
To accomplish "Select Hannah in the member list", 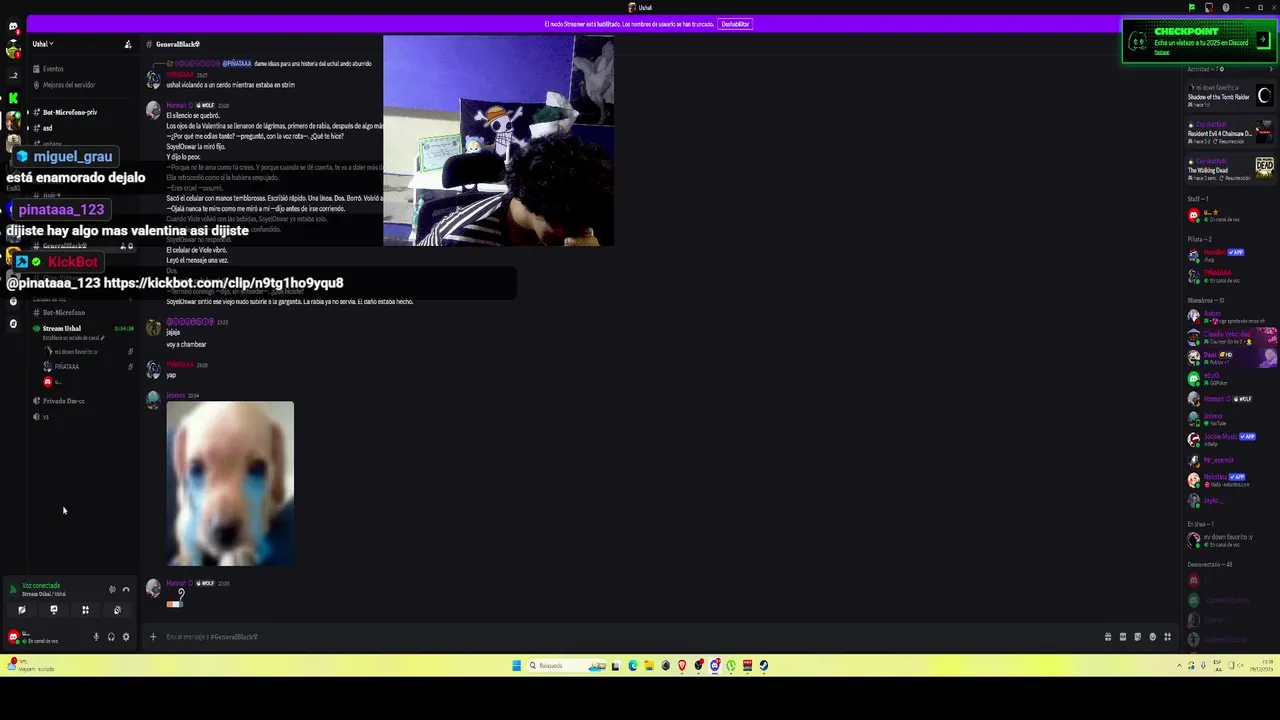I will pos(1230,400).
